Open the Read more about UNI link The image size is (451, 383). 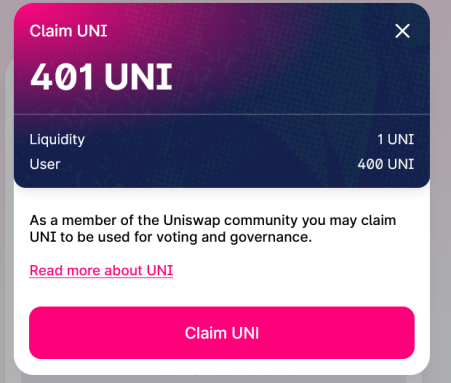(101, 270)
